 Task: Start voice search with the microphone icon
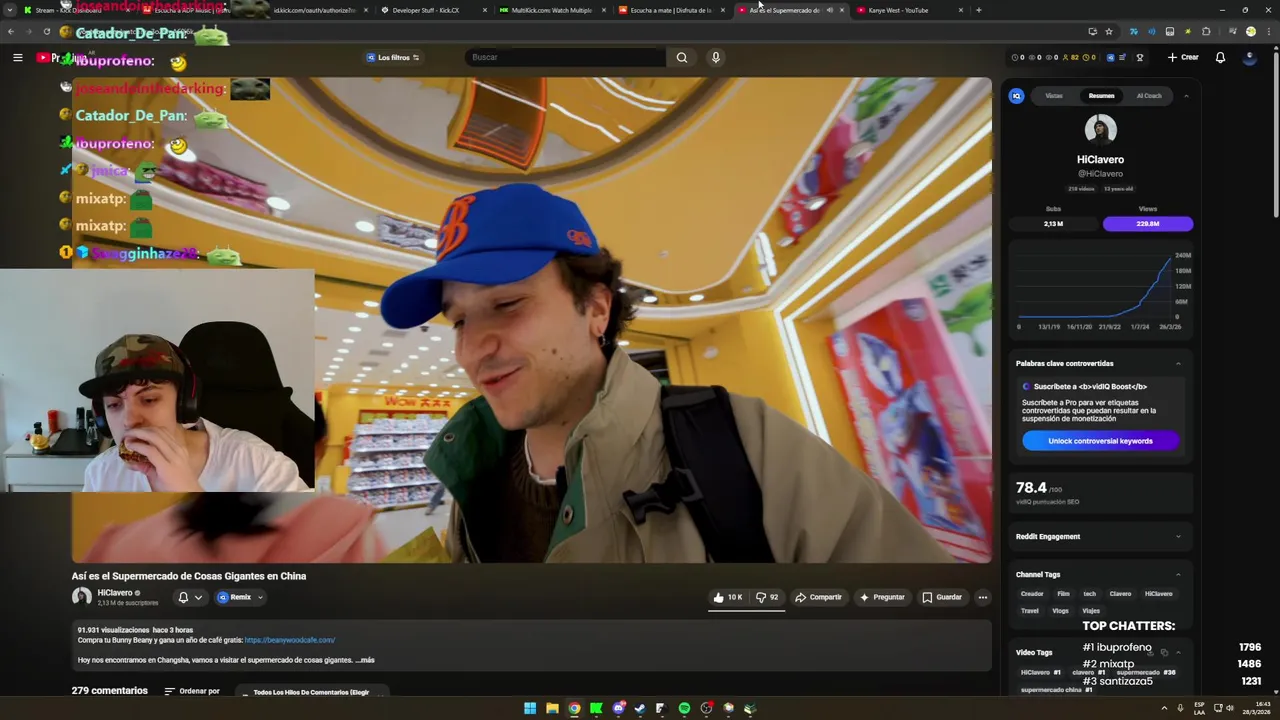(715, 57)
